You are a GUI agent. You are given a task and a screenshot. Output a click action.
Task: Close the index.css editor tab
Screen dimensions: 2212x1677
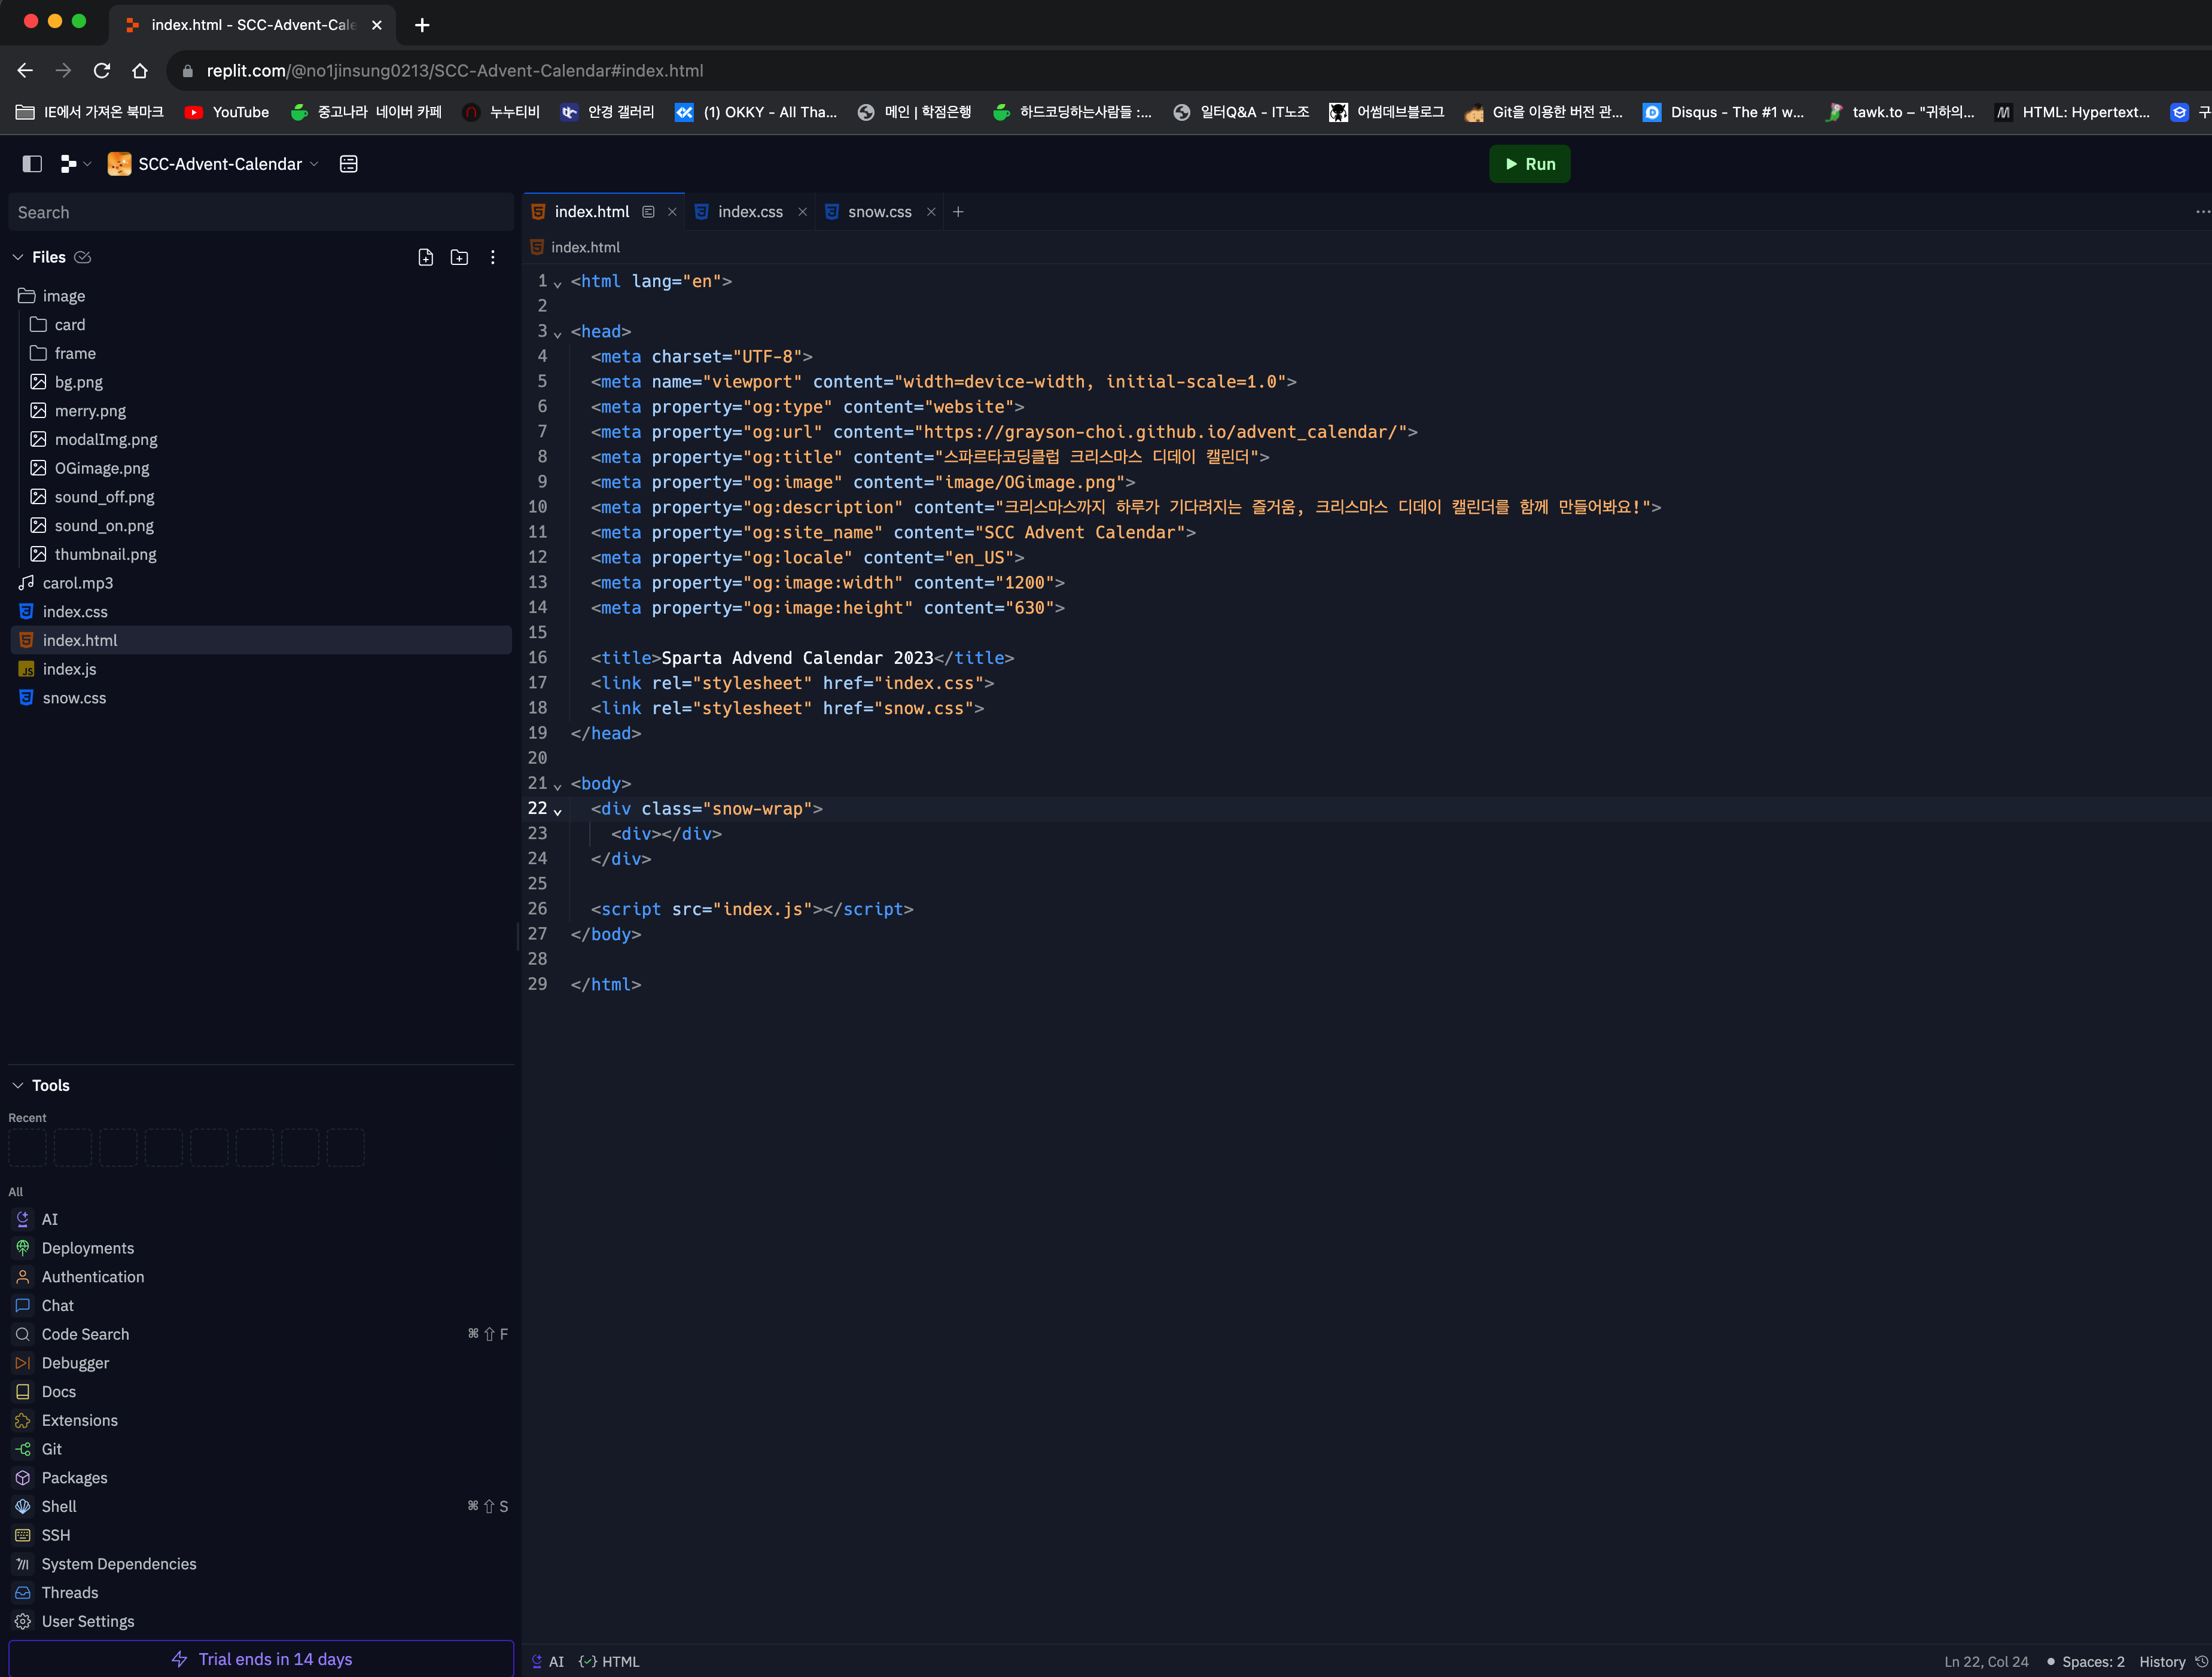pyautogui.click(x=802, y=212)
